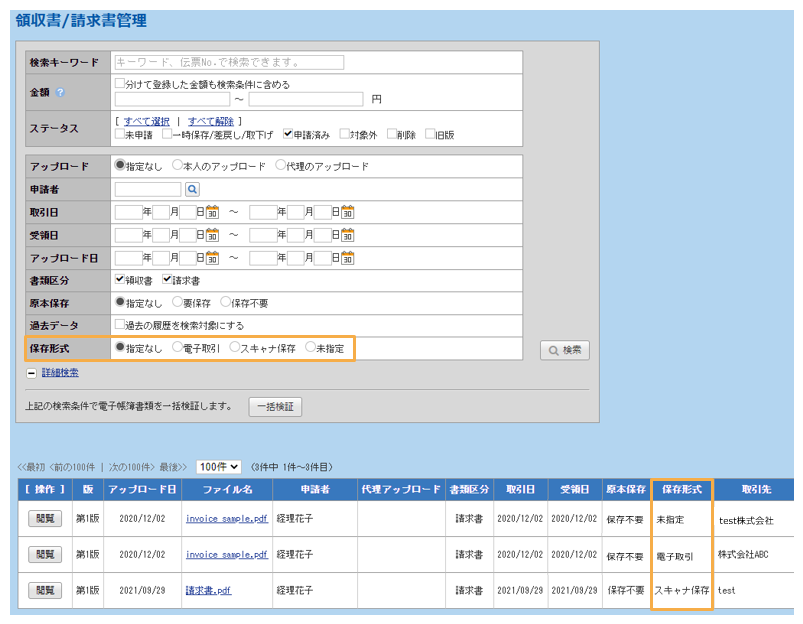Open the 受領日 end date calendar icon
803x624 pixels.
pyautogui.click(x=347, y=235)
